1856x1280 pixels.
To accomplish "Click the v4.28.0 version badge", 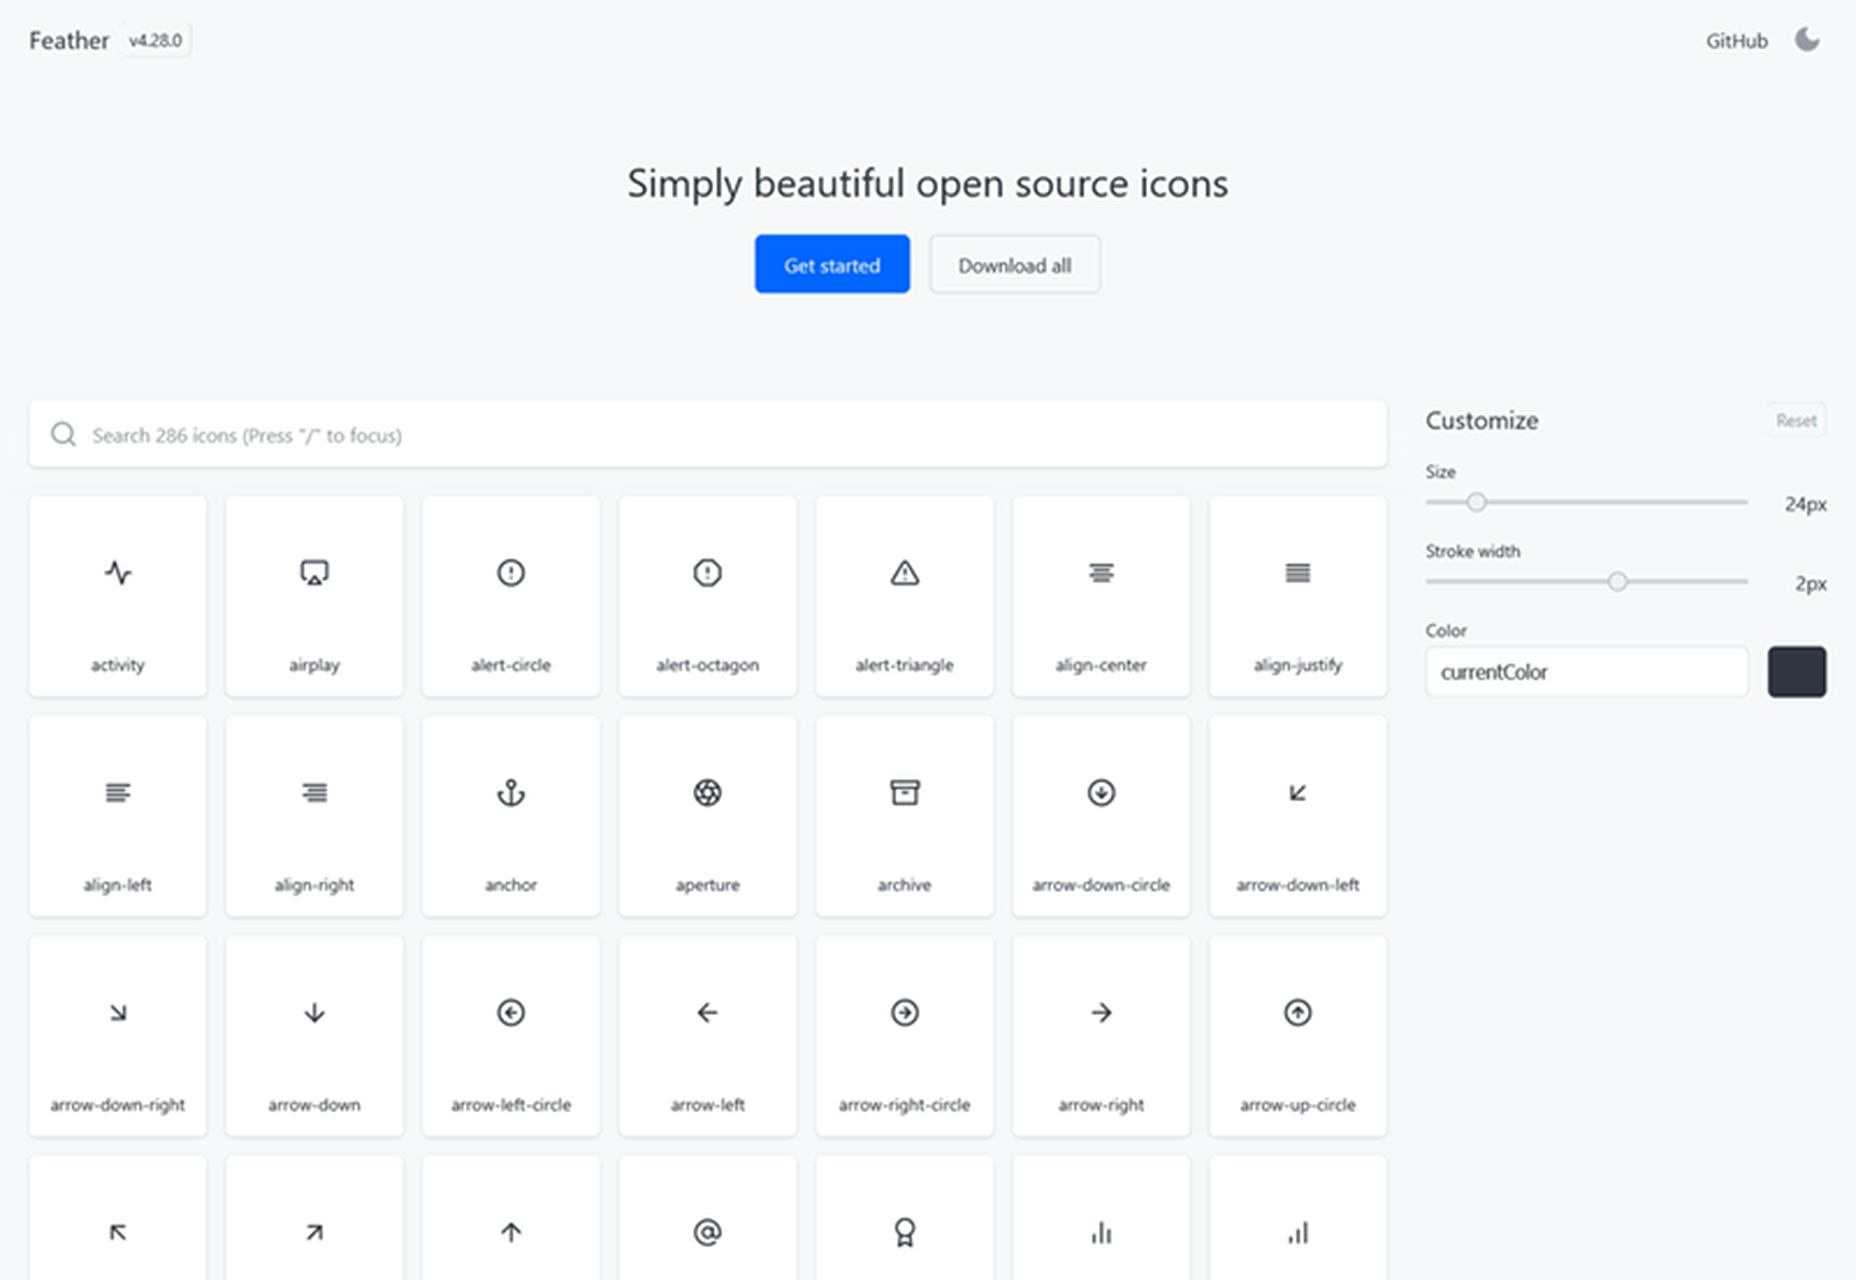I will [x=156, y=41].
